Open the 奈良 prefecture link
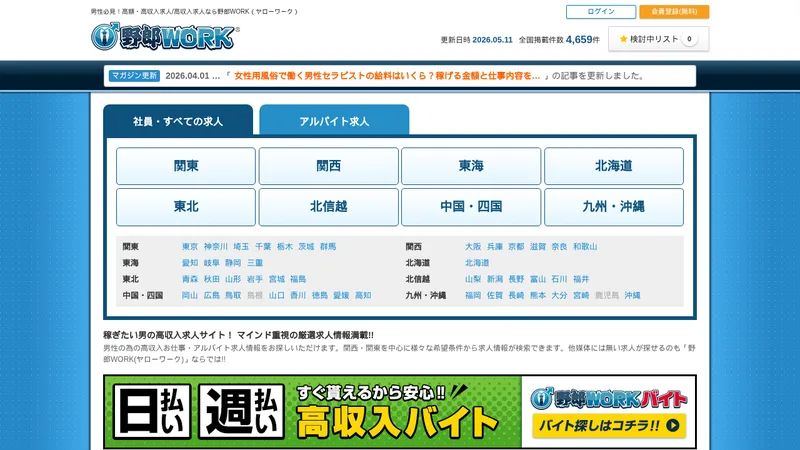The width and height of the screenshot is (800, 450). point(560,246)
